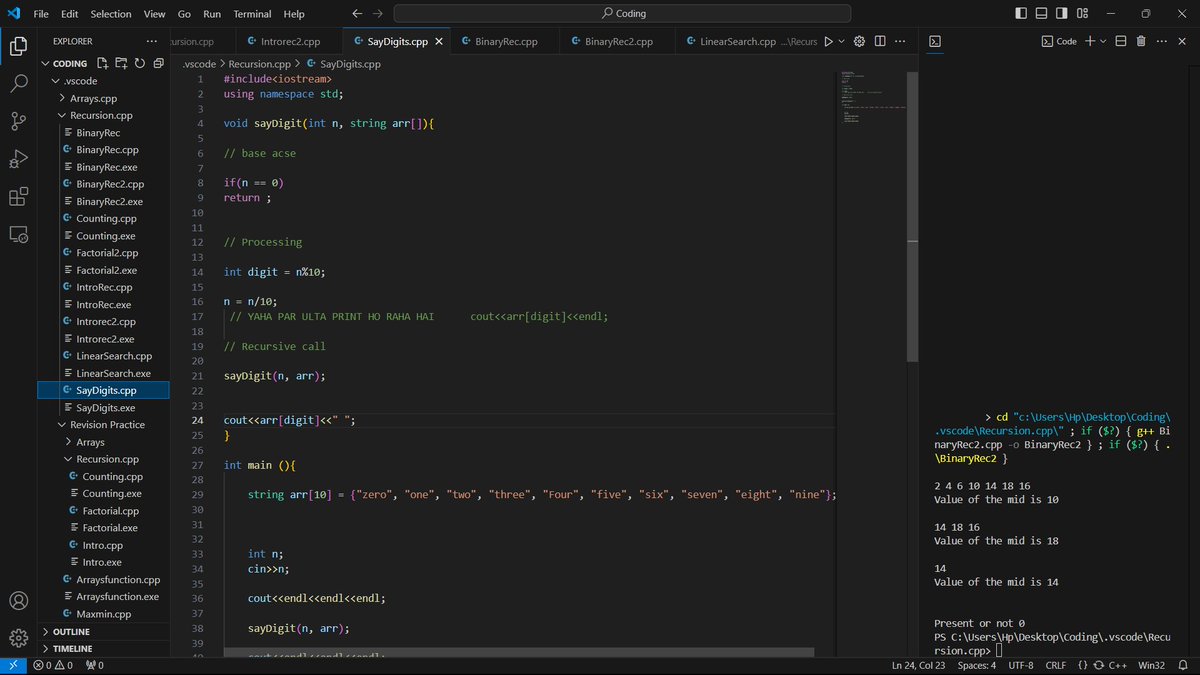Customize layout from title bar
The height and width of the screenshot is (675, 1200).
pyautogui.click(x=1083, y=14)
